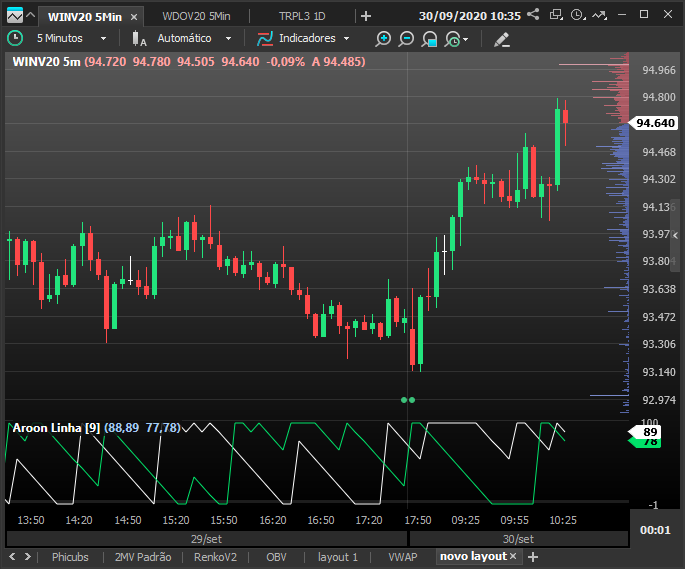
Task: Click the chart type line icon top-left
Action: coord(14,16)
